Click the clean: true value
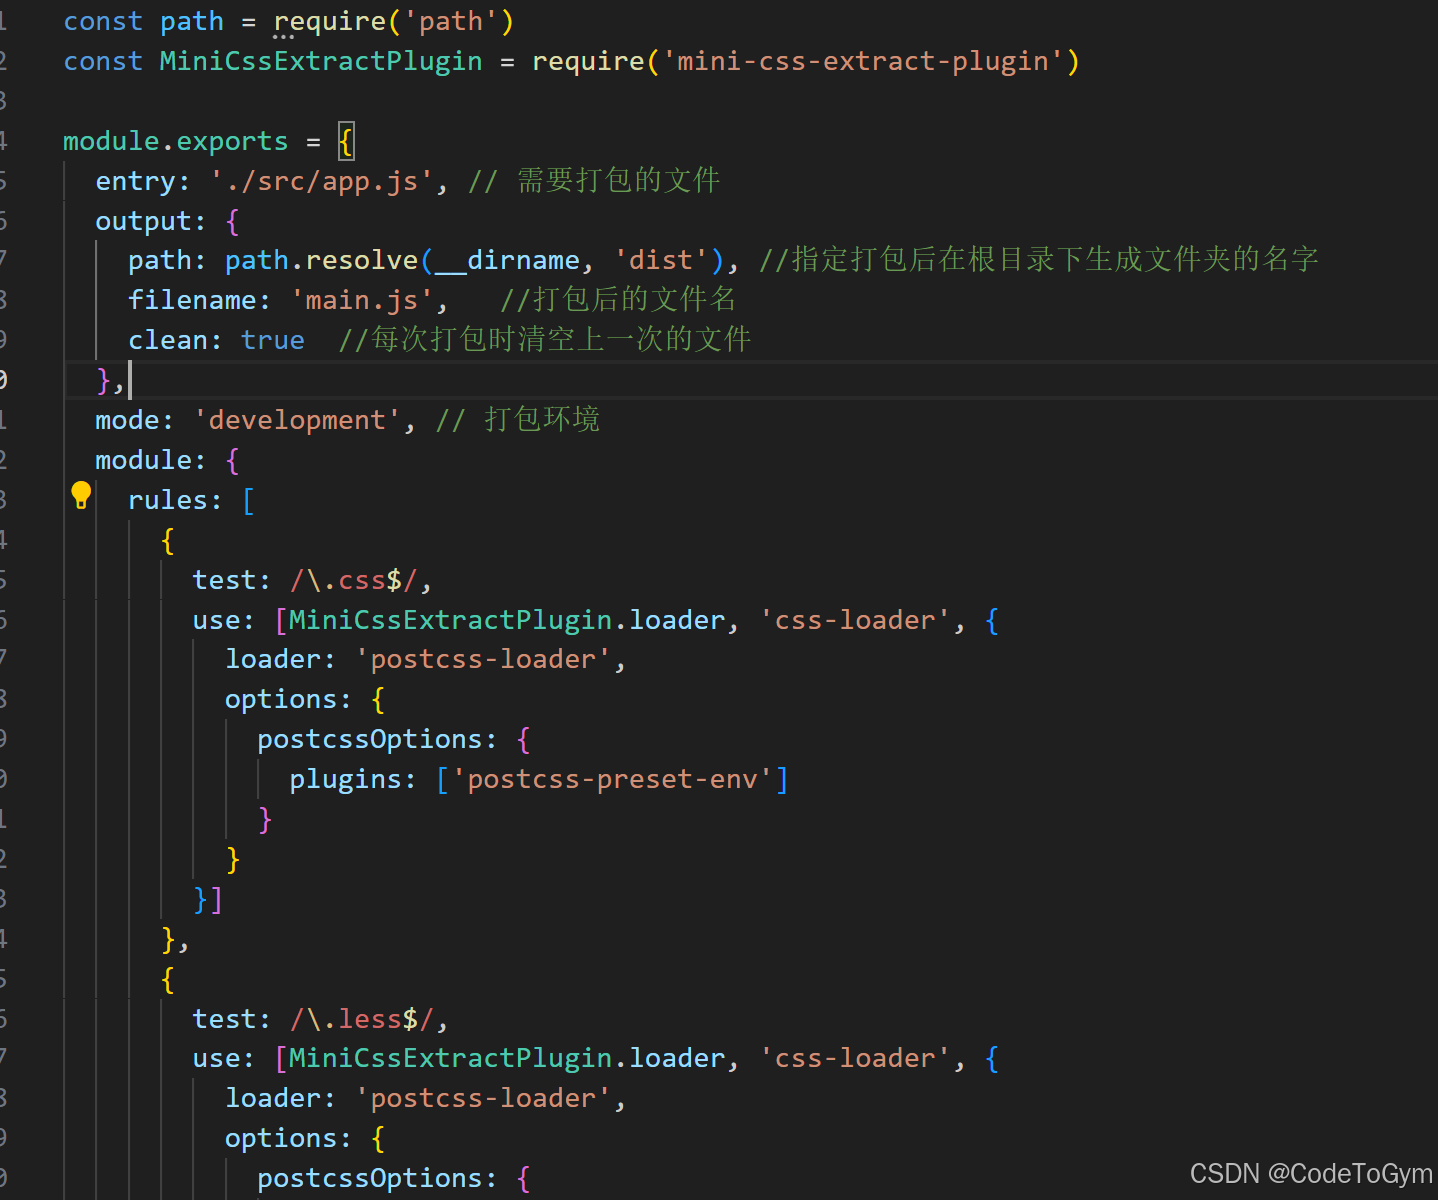 (273, 340)
